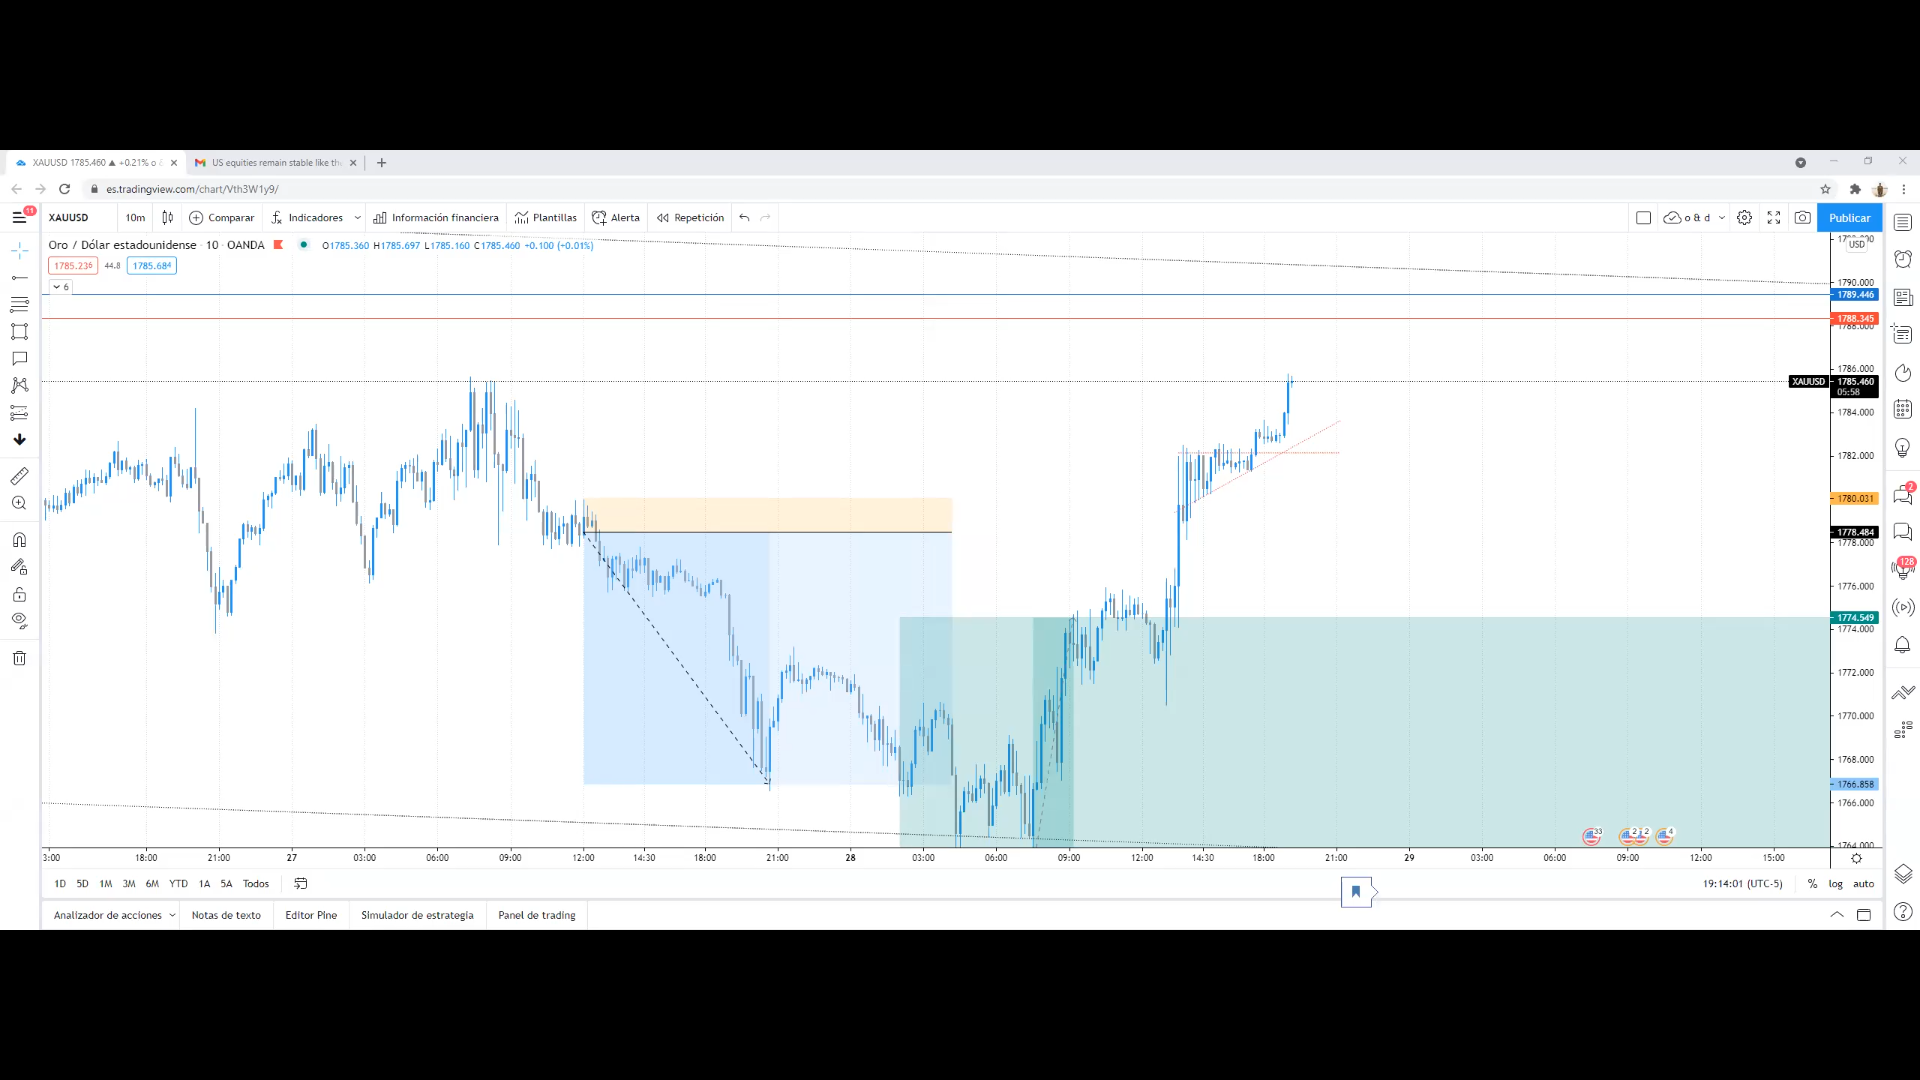Image resolution: width=1920 pixels, height=1080 pixels.
Task: Click the Publicar button
Action: coord(1849,217)
